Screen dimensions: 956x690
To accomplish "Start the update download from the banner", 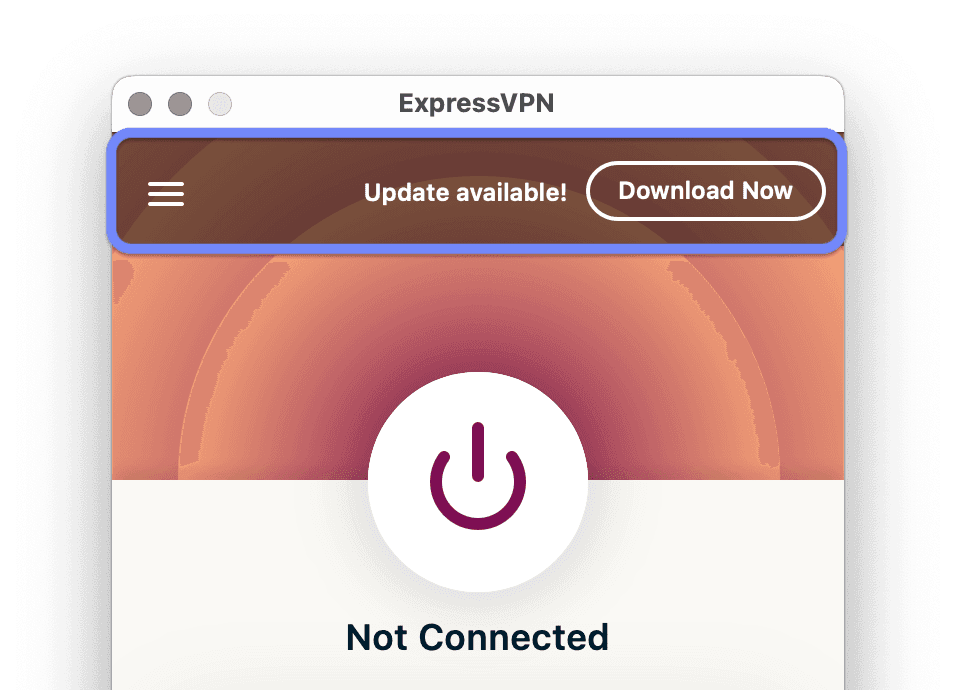I will pos(706,191).
